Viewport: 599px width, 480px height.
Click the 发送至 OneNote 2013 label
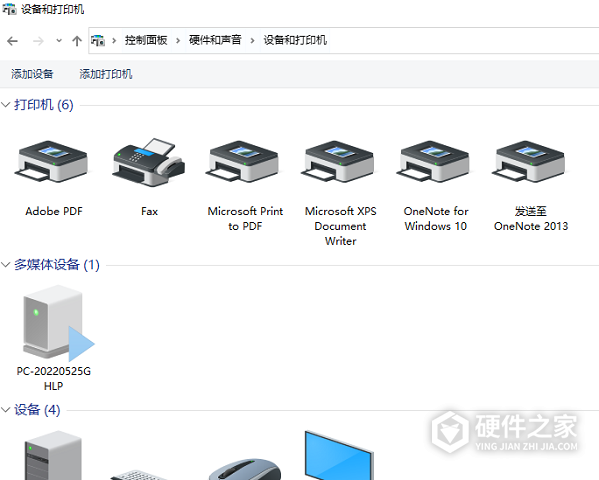(x=531, y=219)
